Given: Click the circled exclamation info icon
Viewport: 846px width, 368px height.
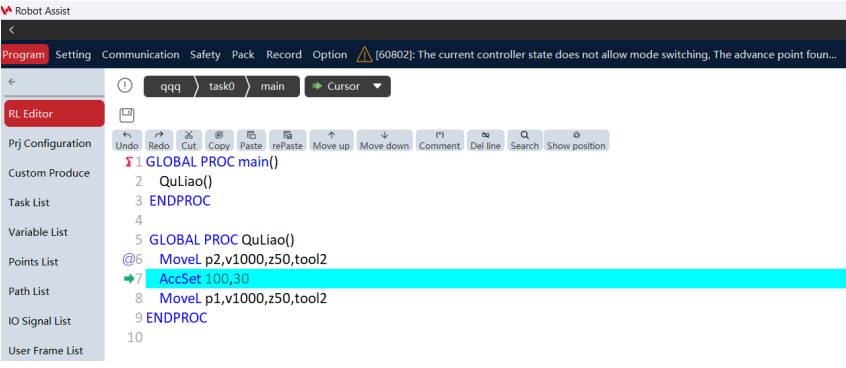Looking at the screenshot, I should (x=125, y=85).
